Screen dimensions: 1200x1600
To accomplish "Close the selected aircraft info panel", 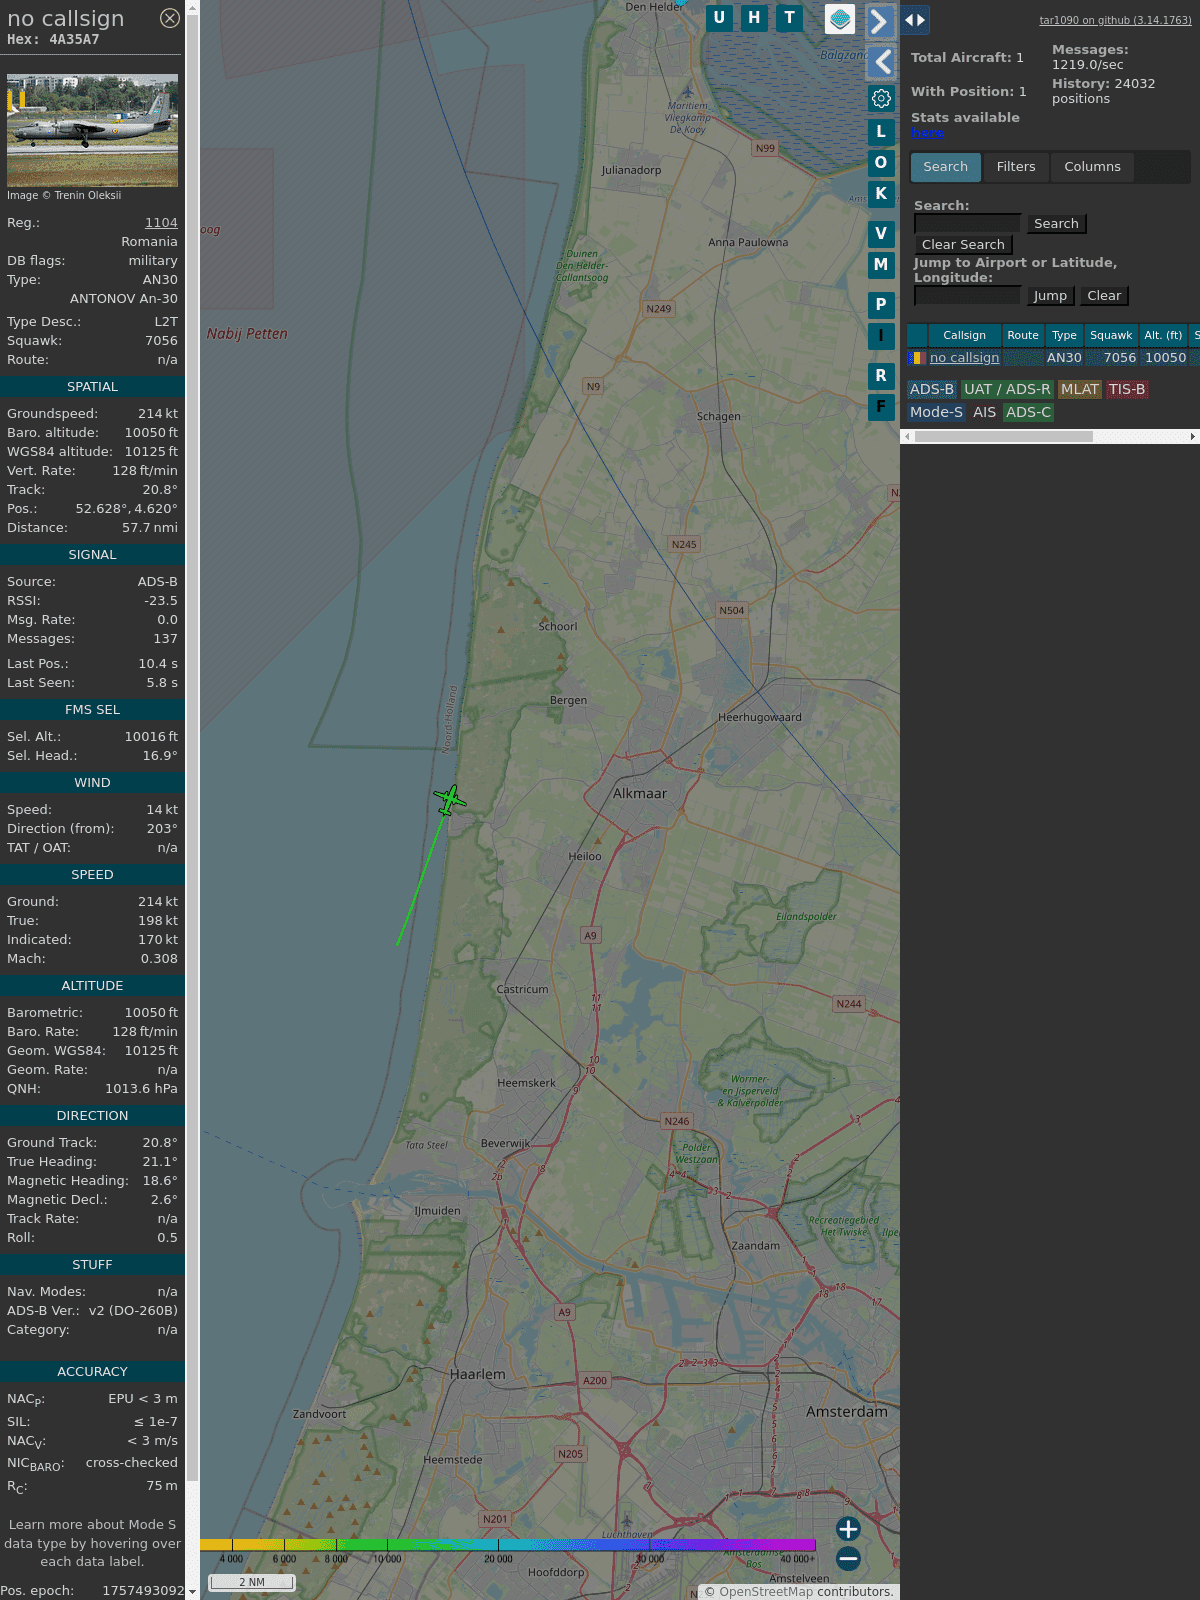I will pos(170,18).
